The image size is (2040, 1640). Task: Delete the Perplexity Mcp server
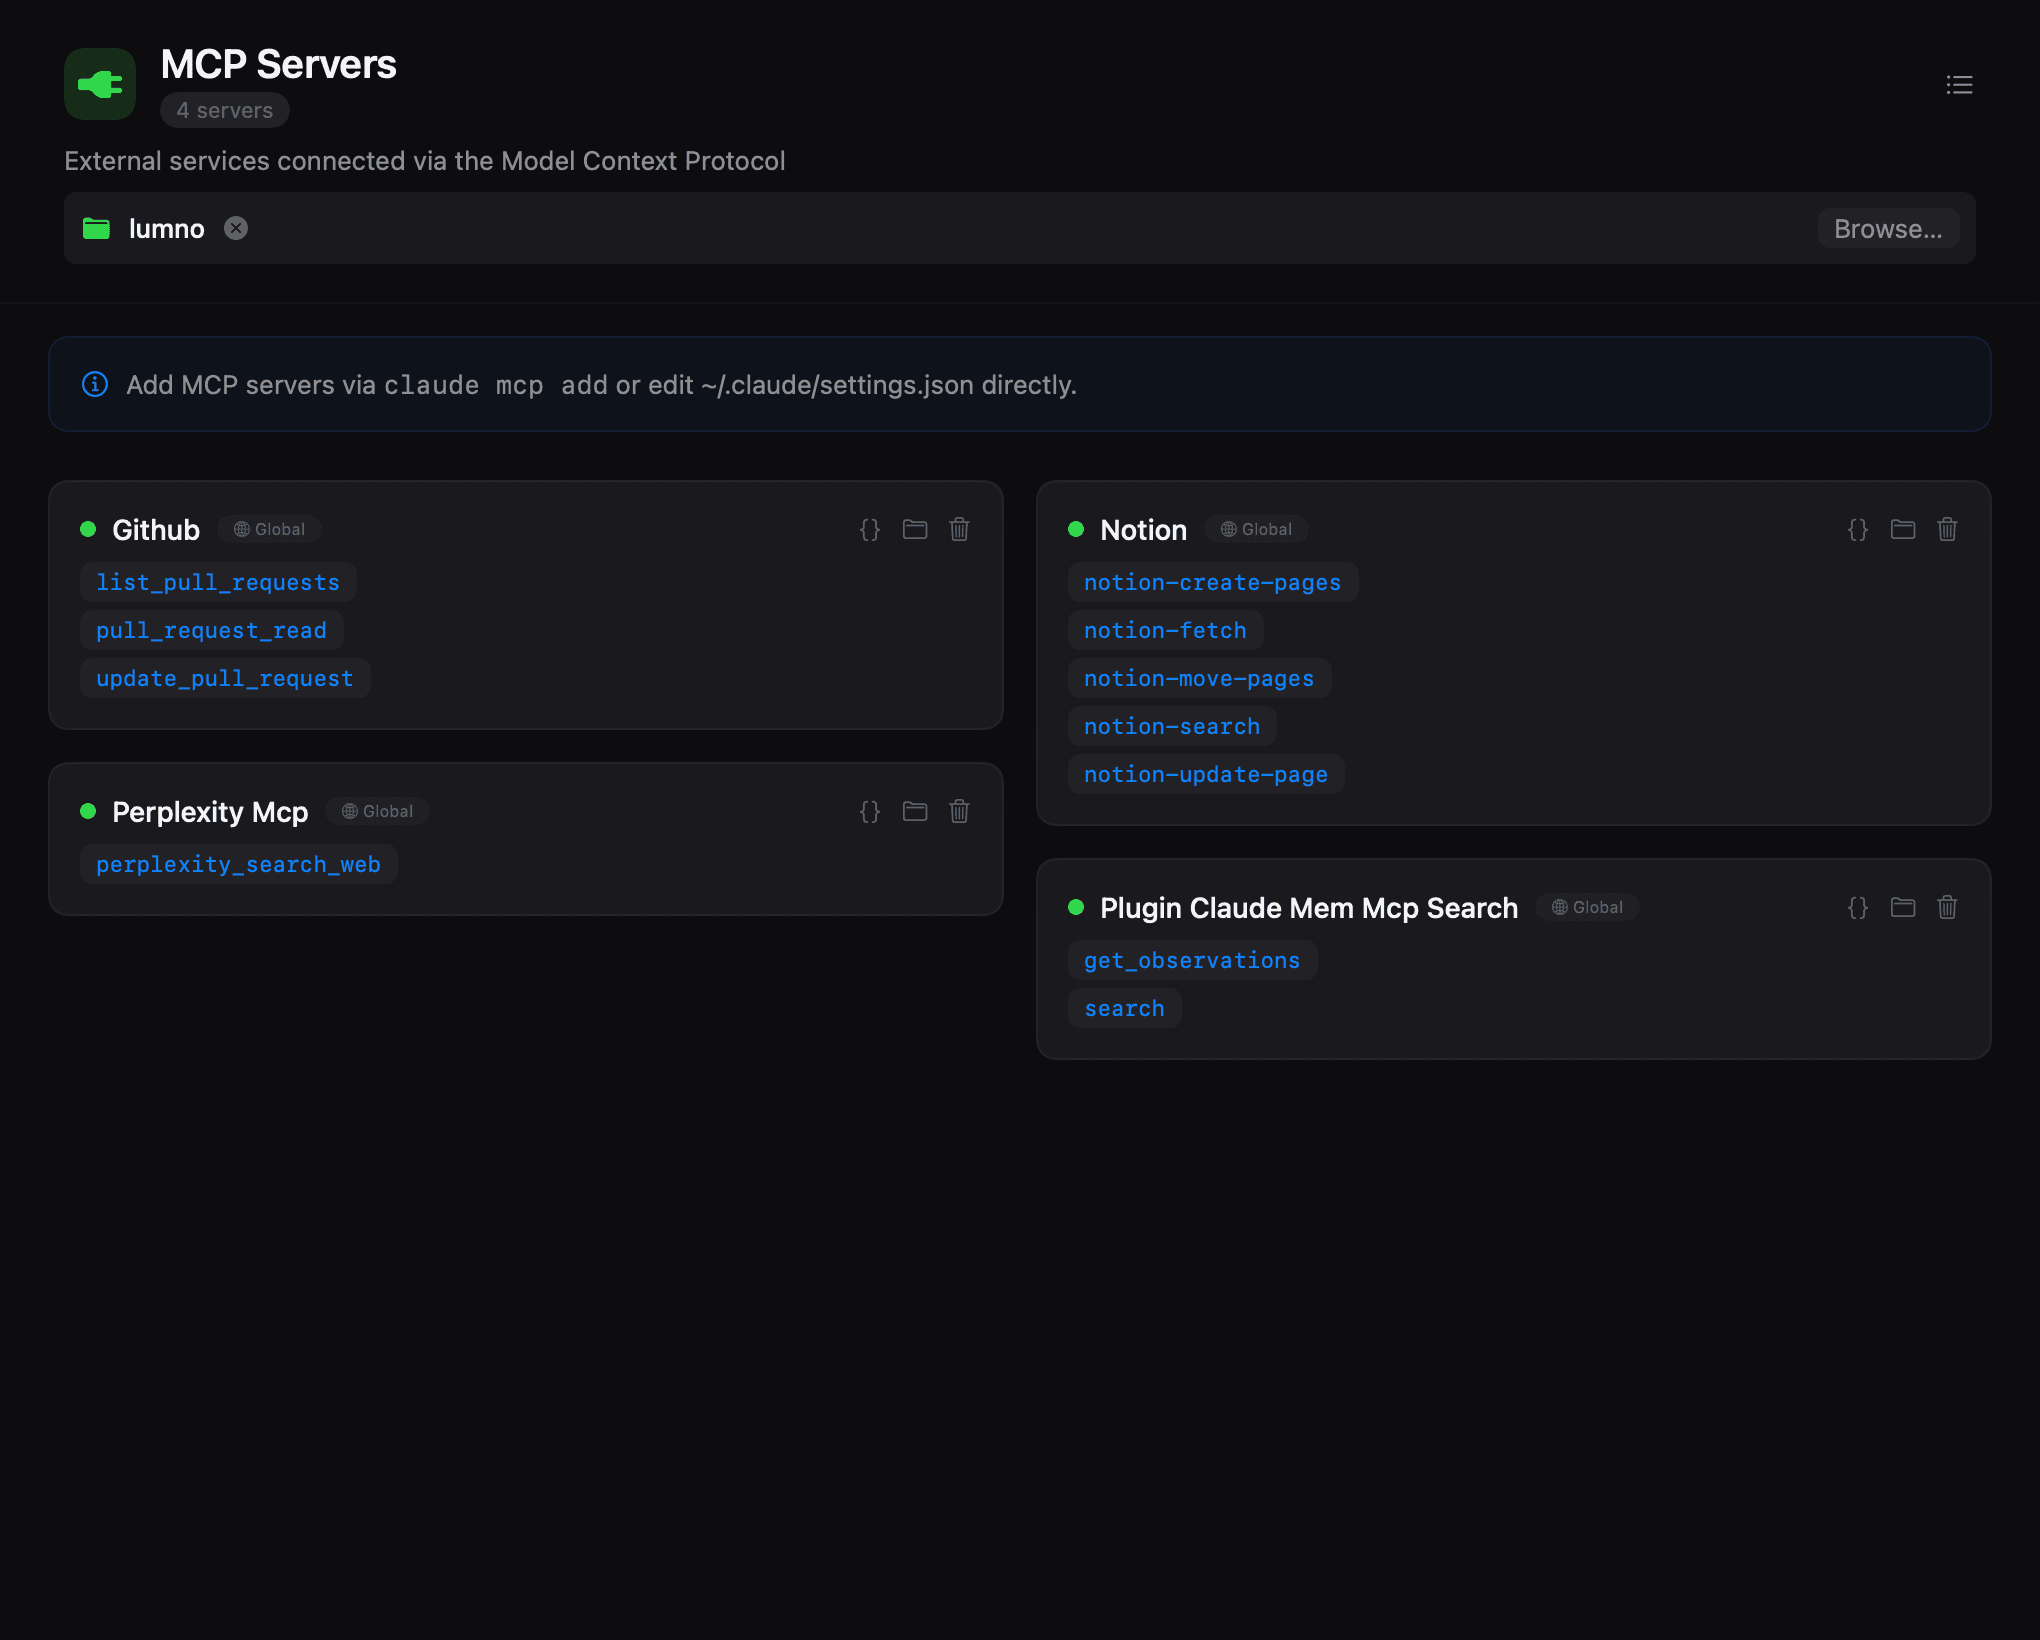pos(959,811)
